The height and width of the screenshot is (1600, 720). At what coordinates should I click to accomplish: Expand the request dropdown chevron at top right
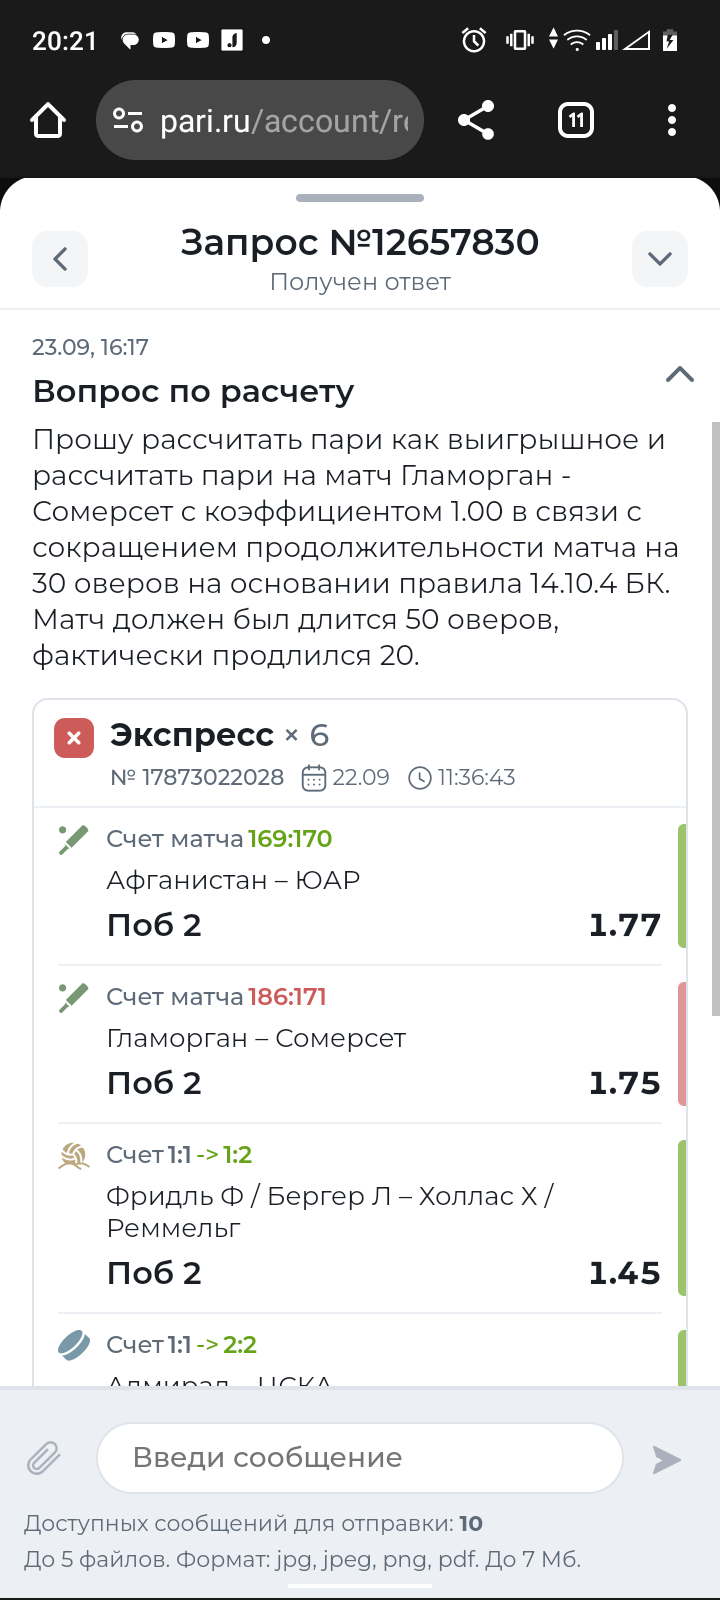tap(660, 259)
